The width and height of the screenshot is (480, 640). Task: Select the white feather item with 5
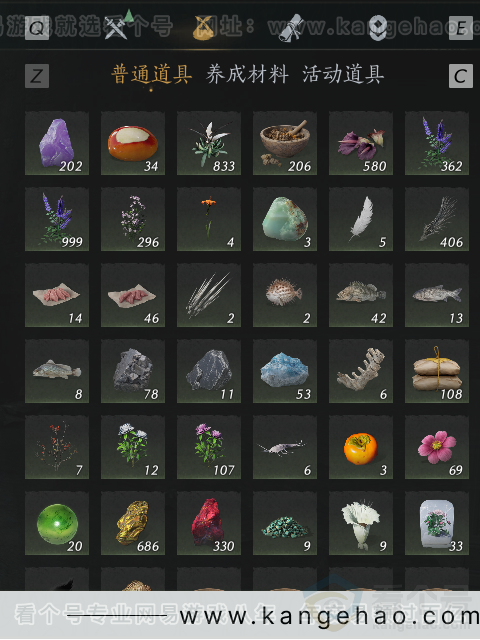click(361, 219)
